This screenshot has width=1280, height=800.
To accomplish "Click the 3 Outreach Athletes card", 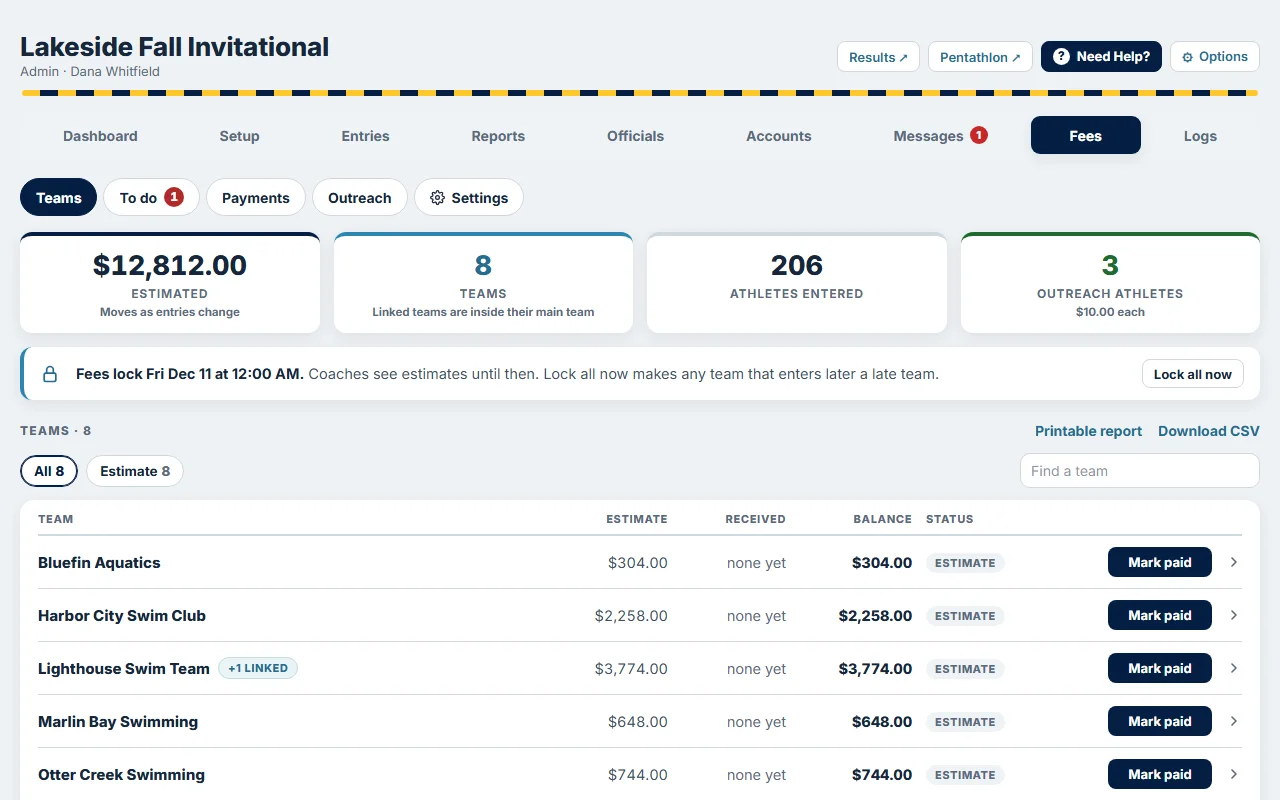I will 1110,283.
